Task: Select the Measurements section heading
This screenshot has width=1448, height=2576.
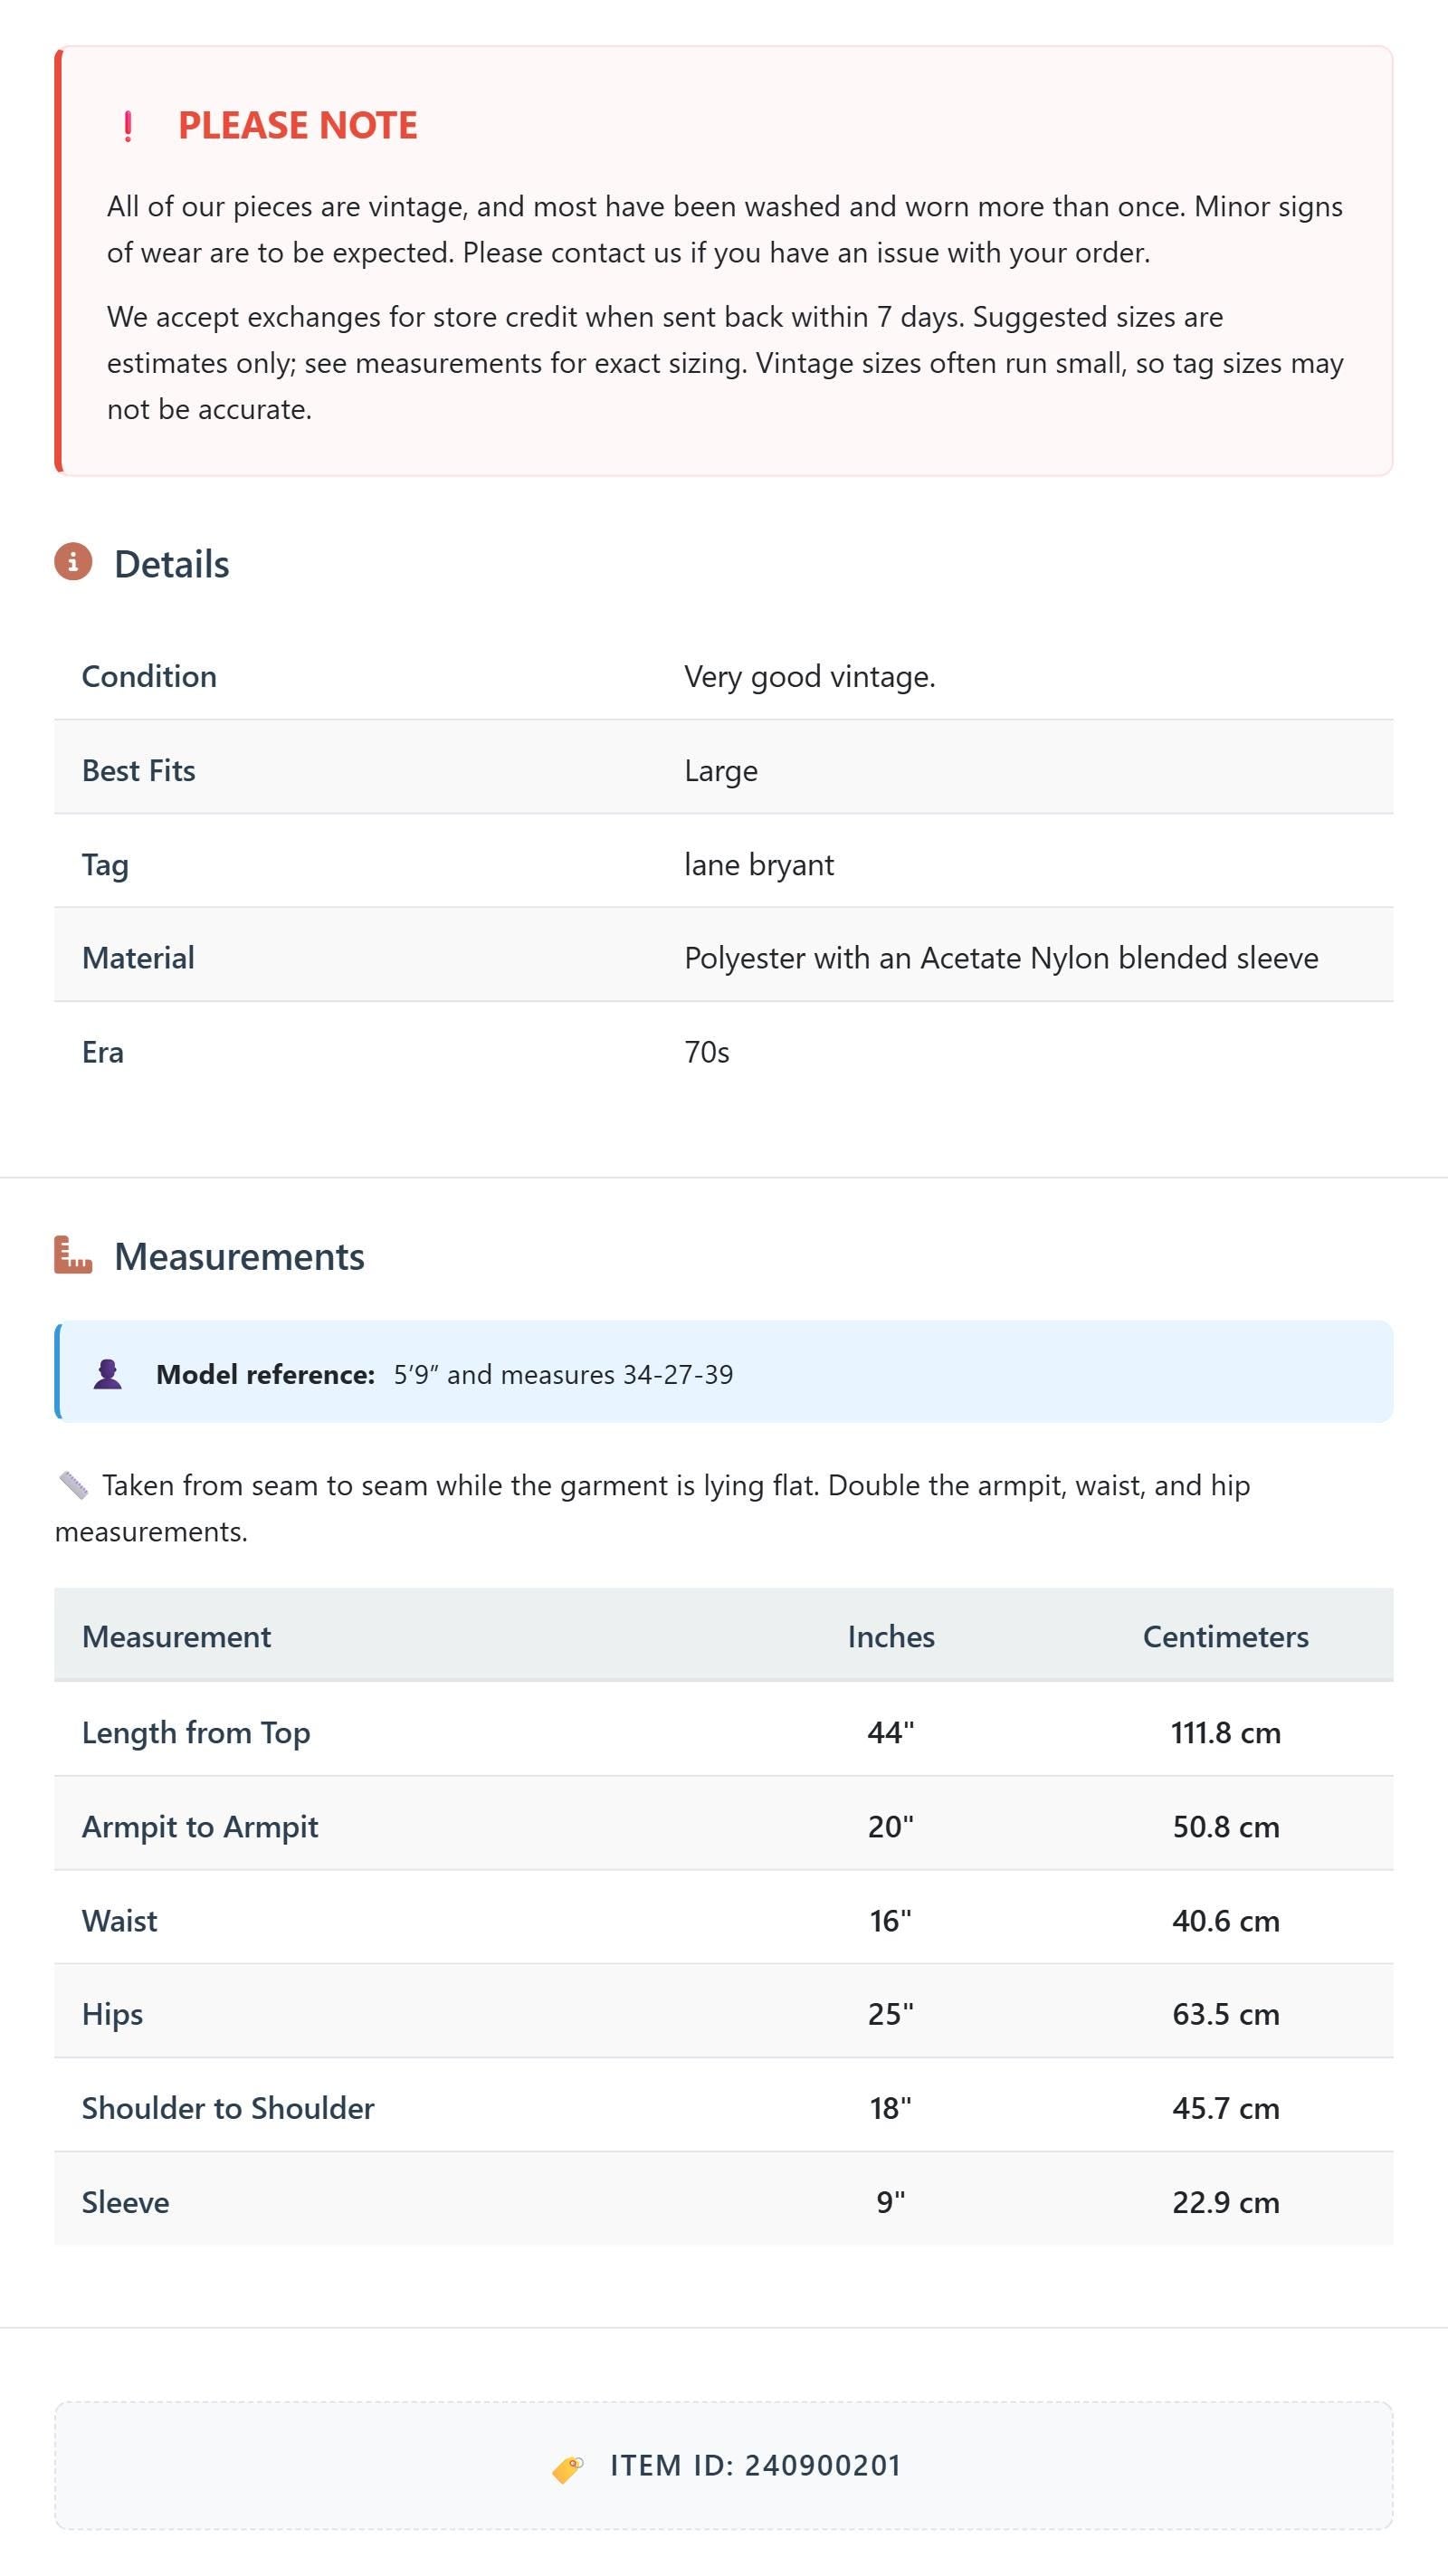Action: pos(240,1256)
